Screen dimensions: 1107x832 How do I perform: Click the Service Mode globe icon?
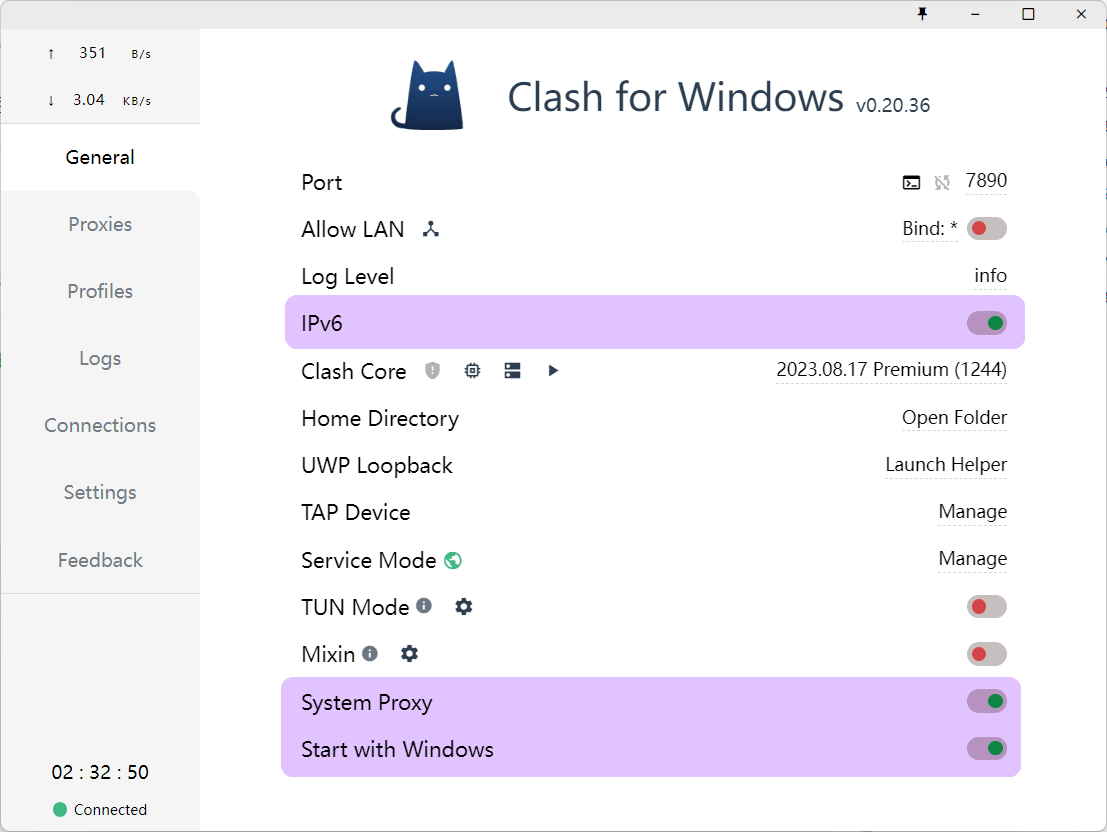coord(453,560)
